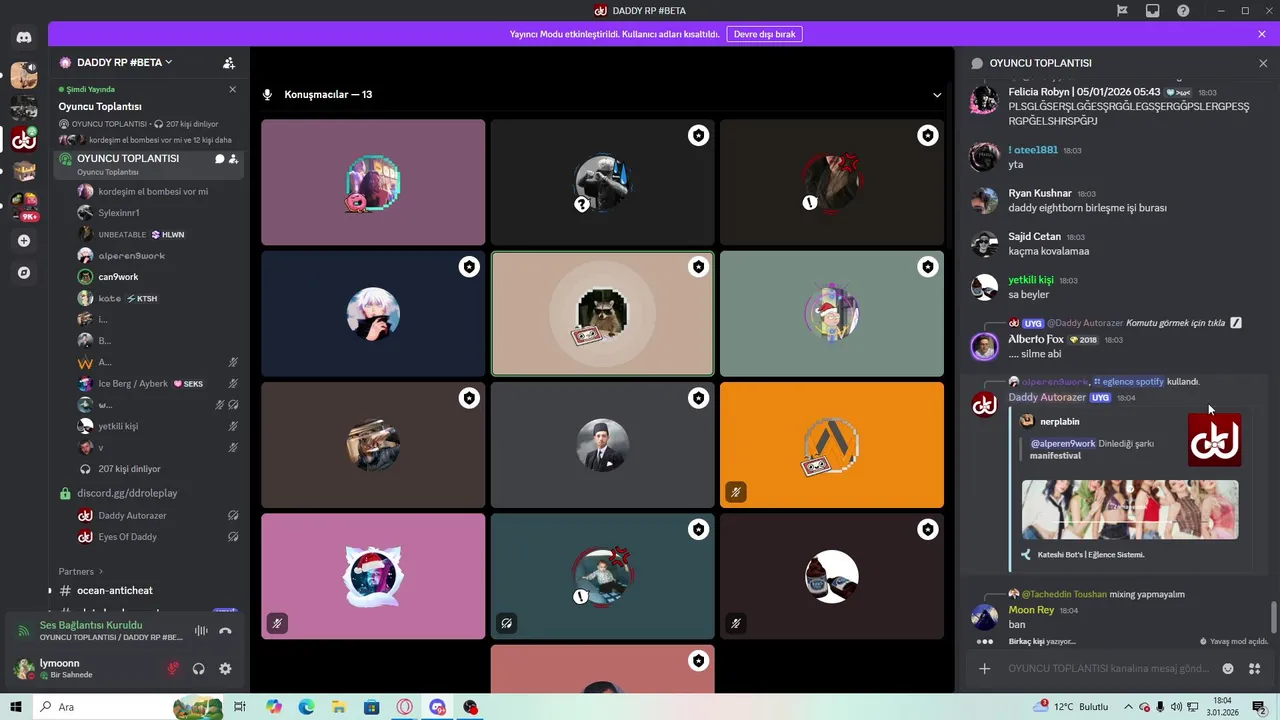This screenshot has height=720, width=1280.
Task: Click the plus attachment button in chat box
Action: pyautogui.click(x=984, y=668)
